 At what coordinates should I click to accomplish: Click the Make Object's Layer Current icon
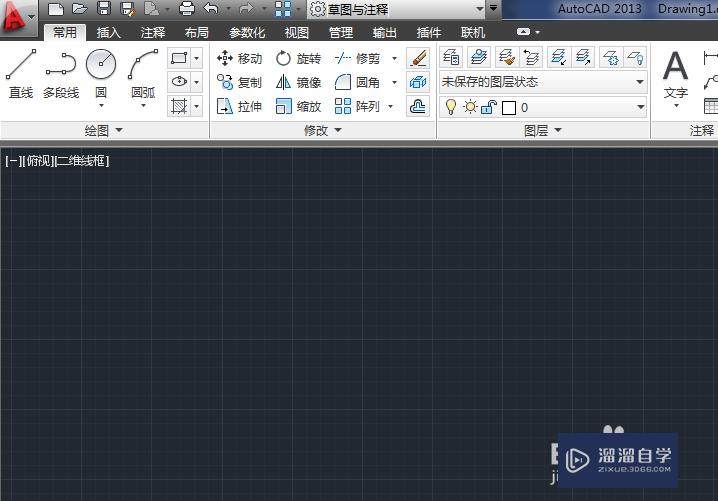point(479,57)
